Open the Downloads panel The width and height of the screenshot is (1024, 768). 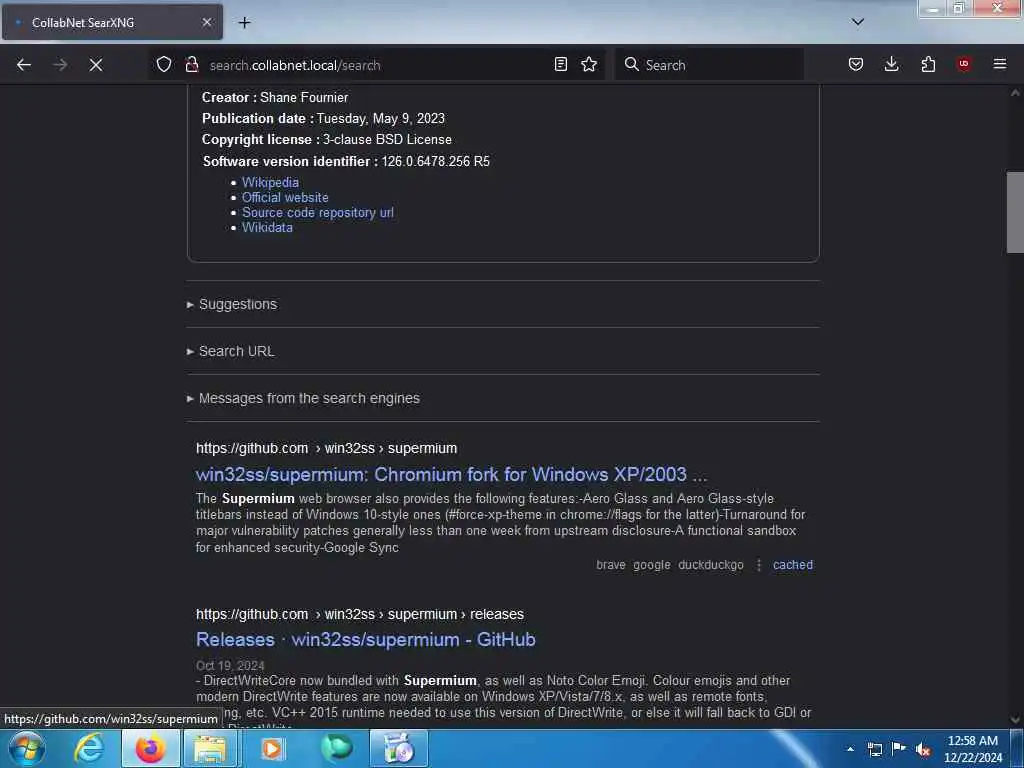tap(891, 64)
